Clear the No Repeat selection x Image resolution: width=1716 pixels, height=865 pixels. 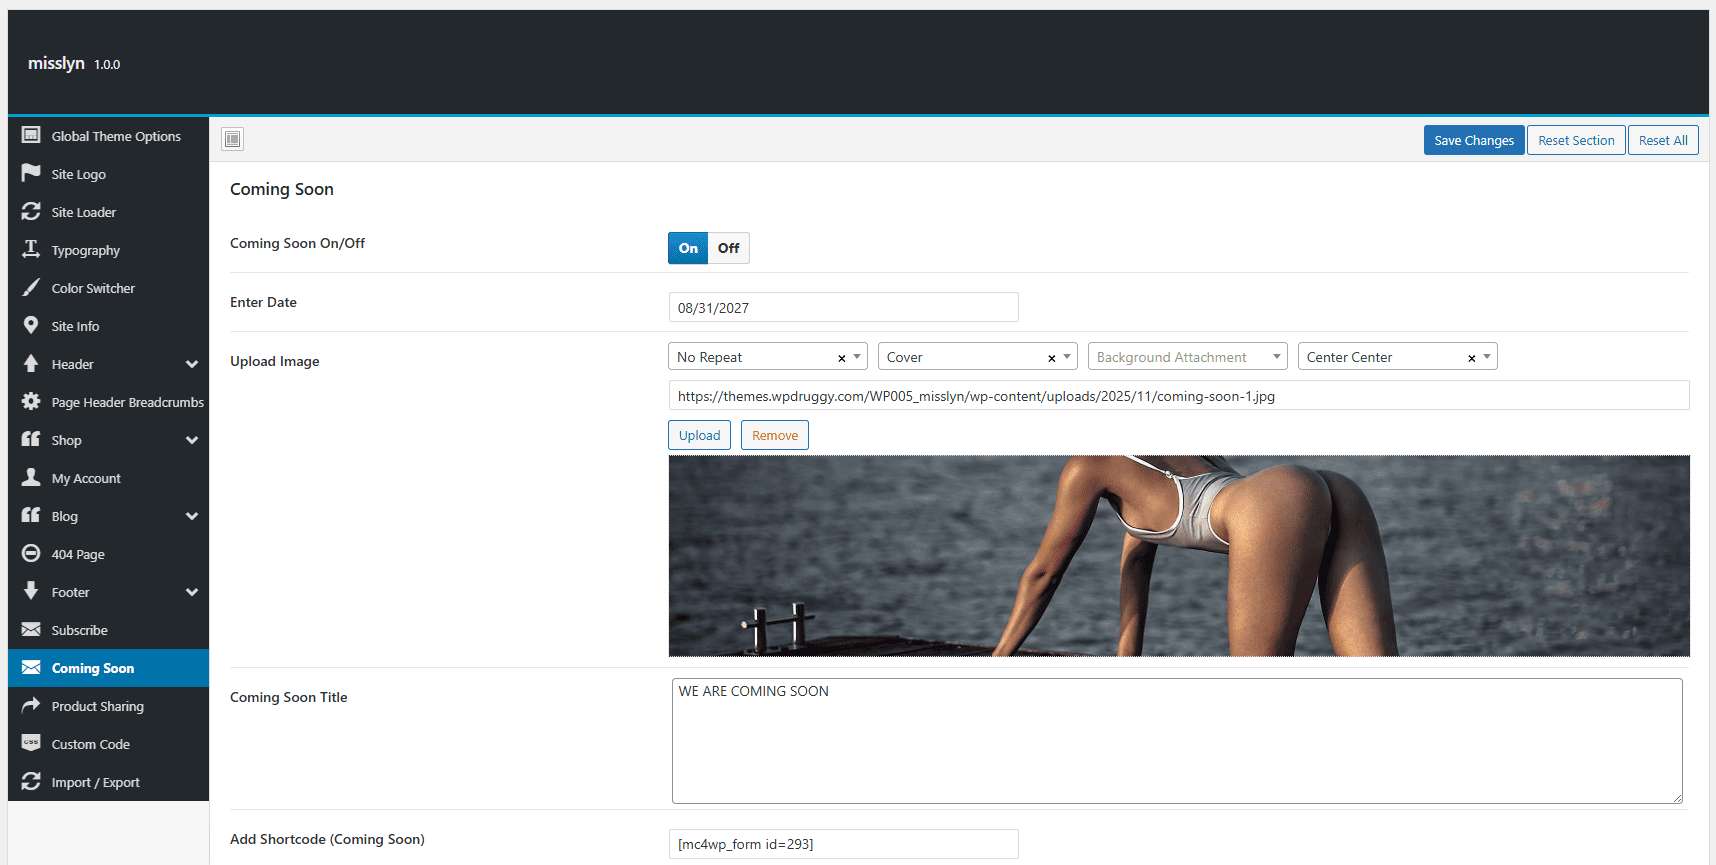[841, 358]
